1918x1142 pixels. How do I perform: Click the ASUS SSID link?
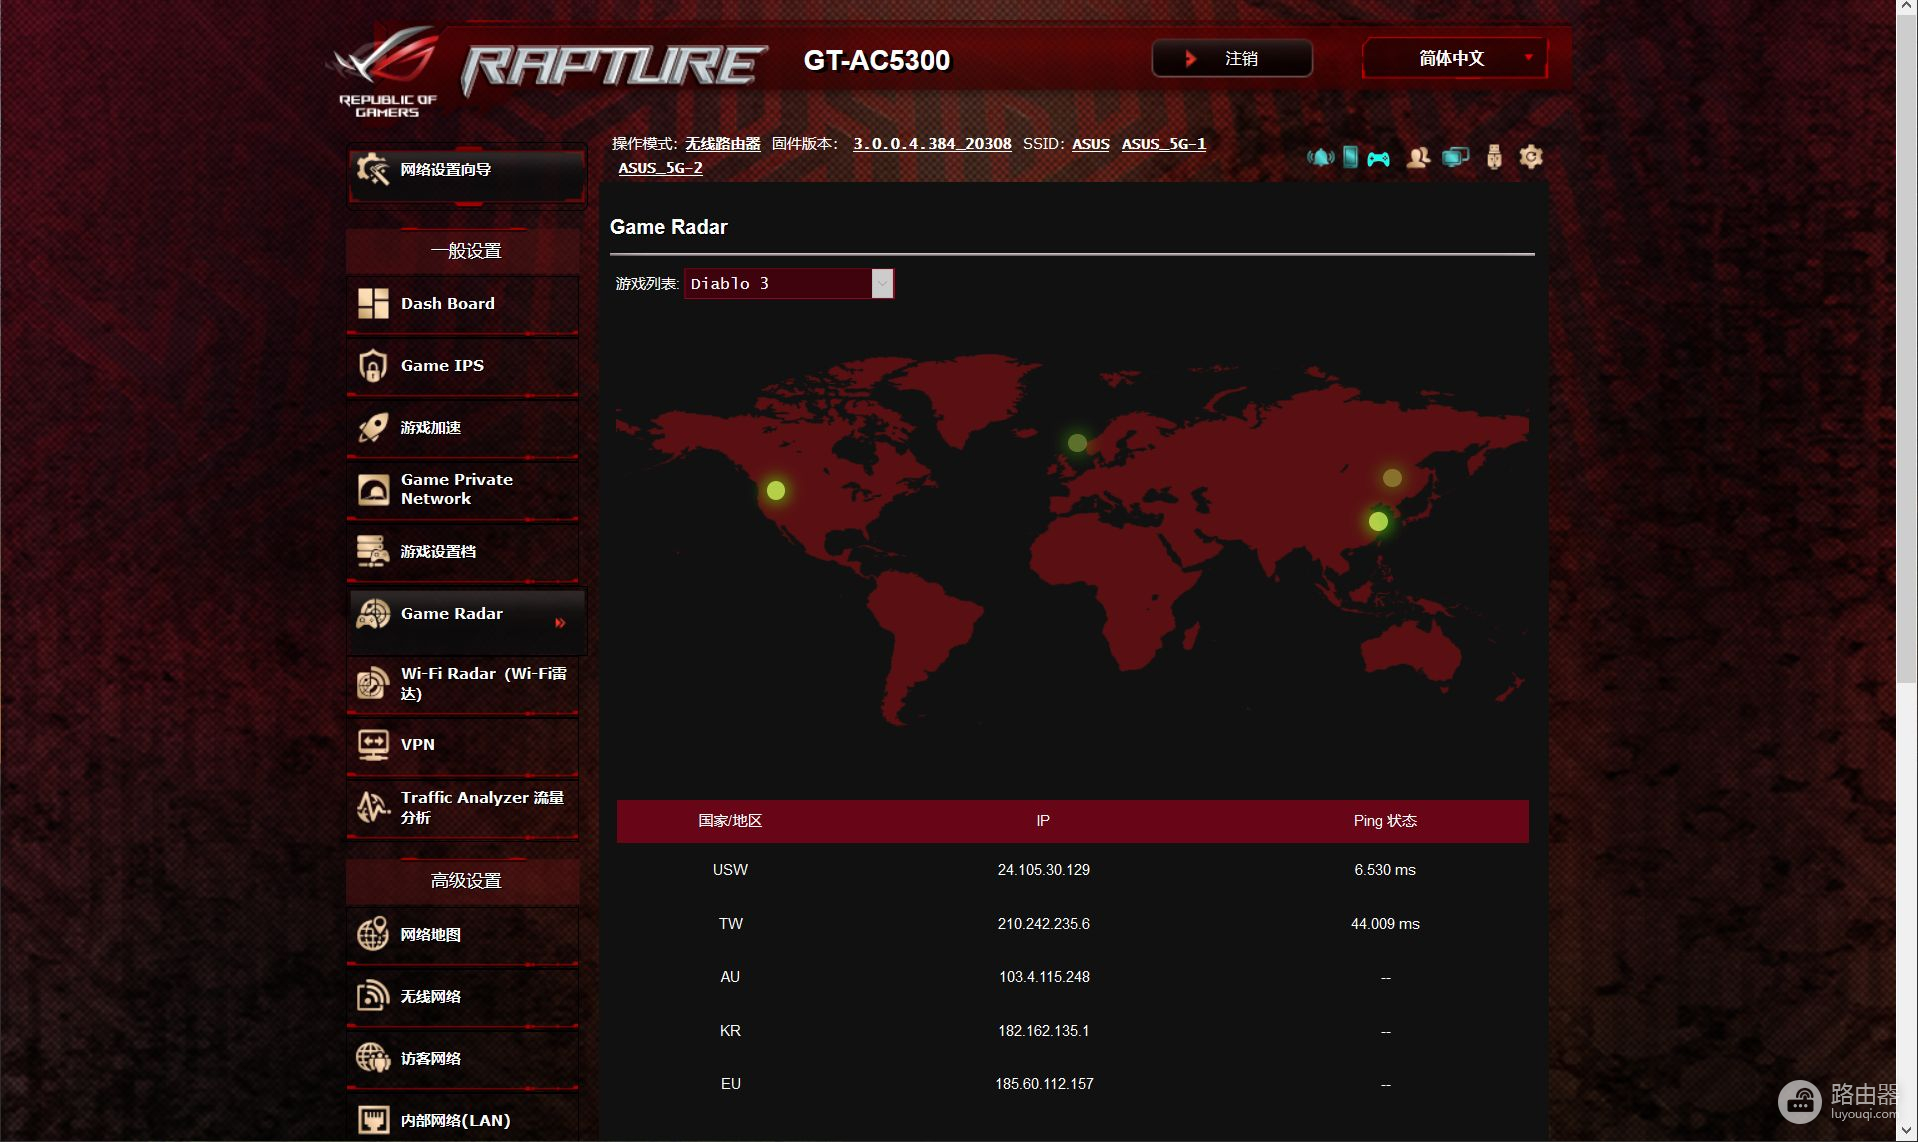pos(1091,144)
